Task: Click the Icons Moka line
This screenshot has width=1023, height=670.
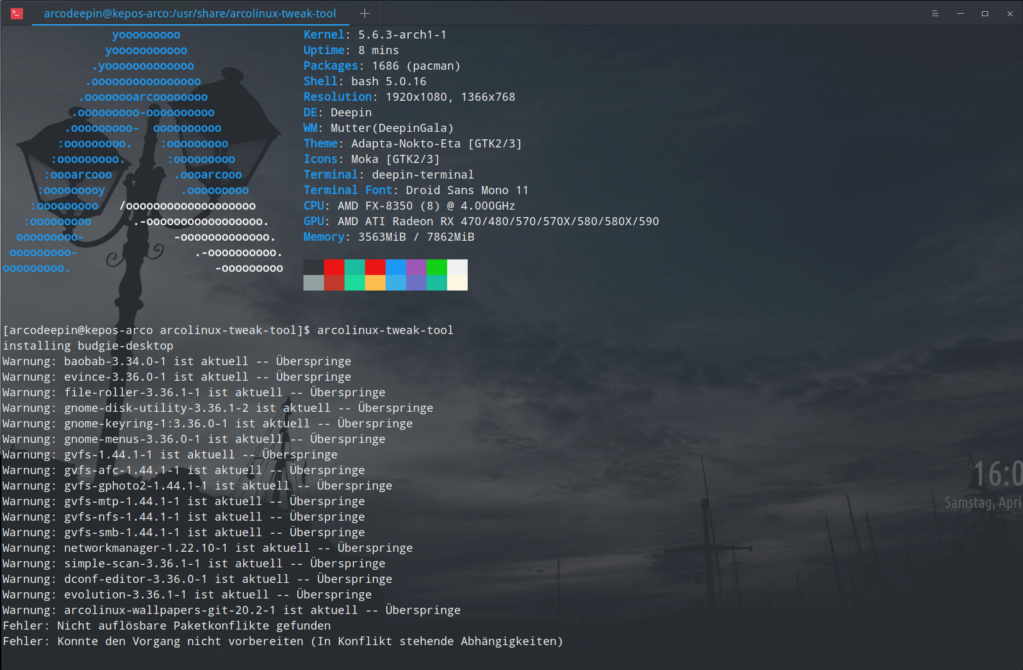Action: [x=371, y=159]
